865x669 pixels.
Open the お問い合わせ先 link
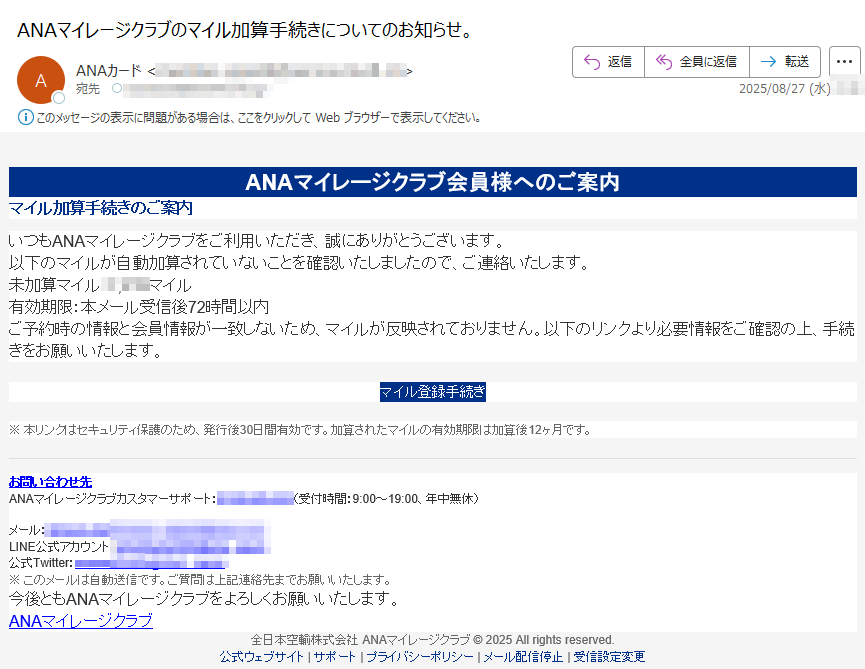50,481
